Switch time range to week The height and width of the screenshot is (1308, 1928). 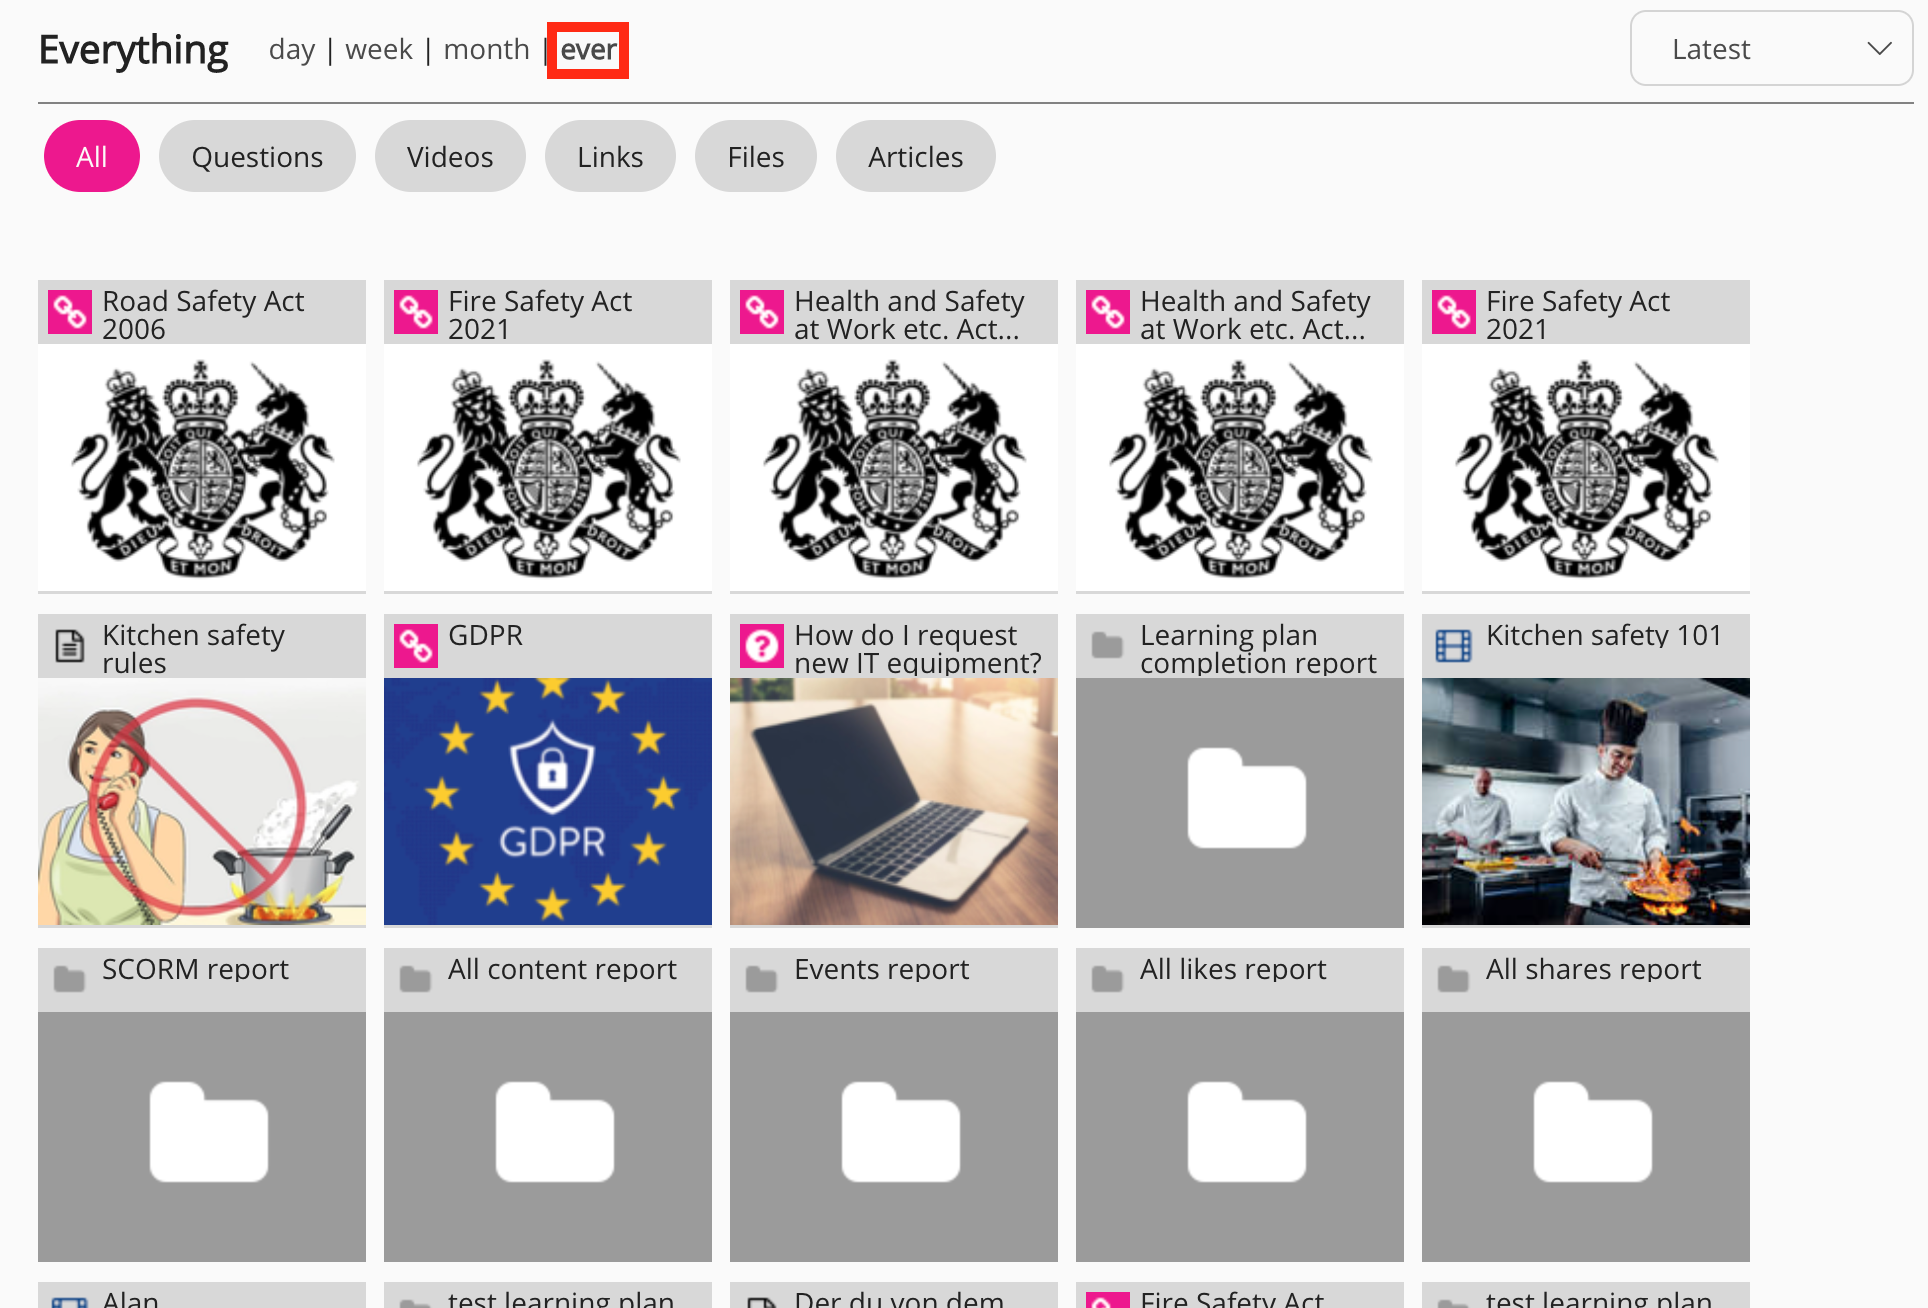(379, 49)
